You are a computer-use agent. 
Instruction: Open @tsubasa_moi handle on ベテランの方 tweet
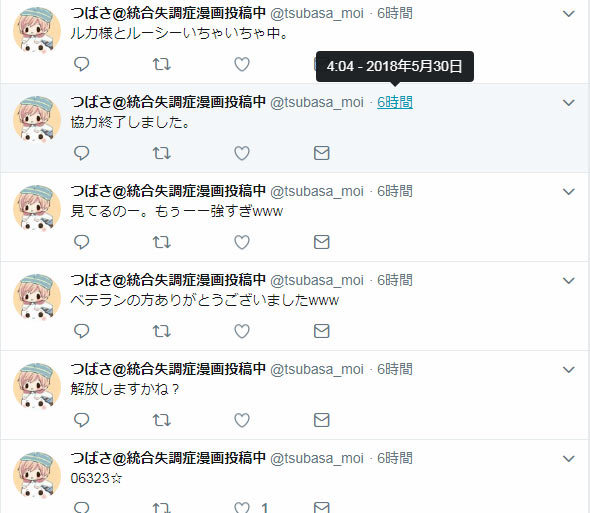pos(317,280)
